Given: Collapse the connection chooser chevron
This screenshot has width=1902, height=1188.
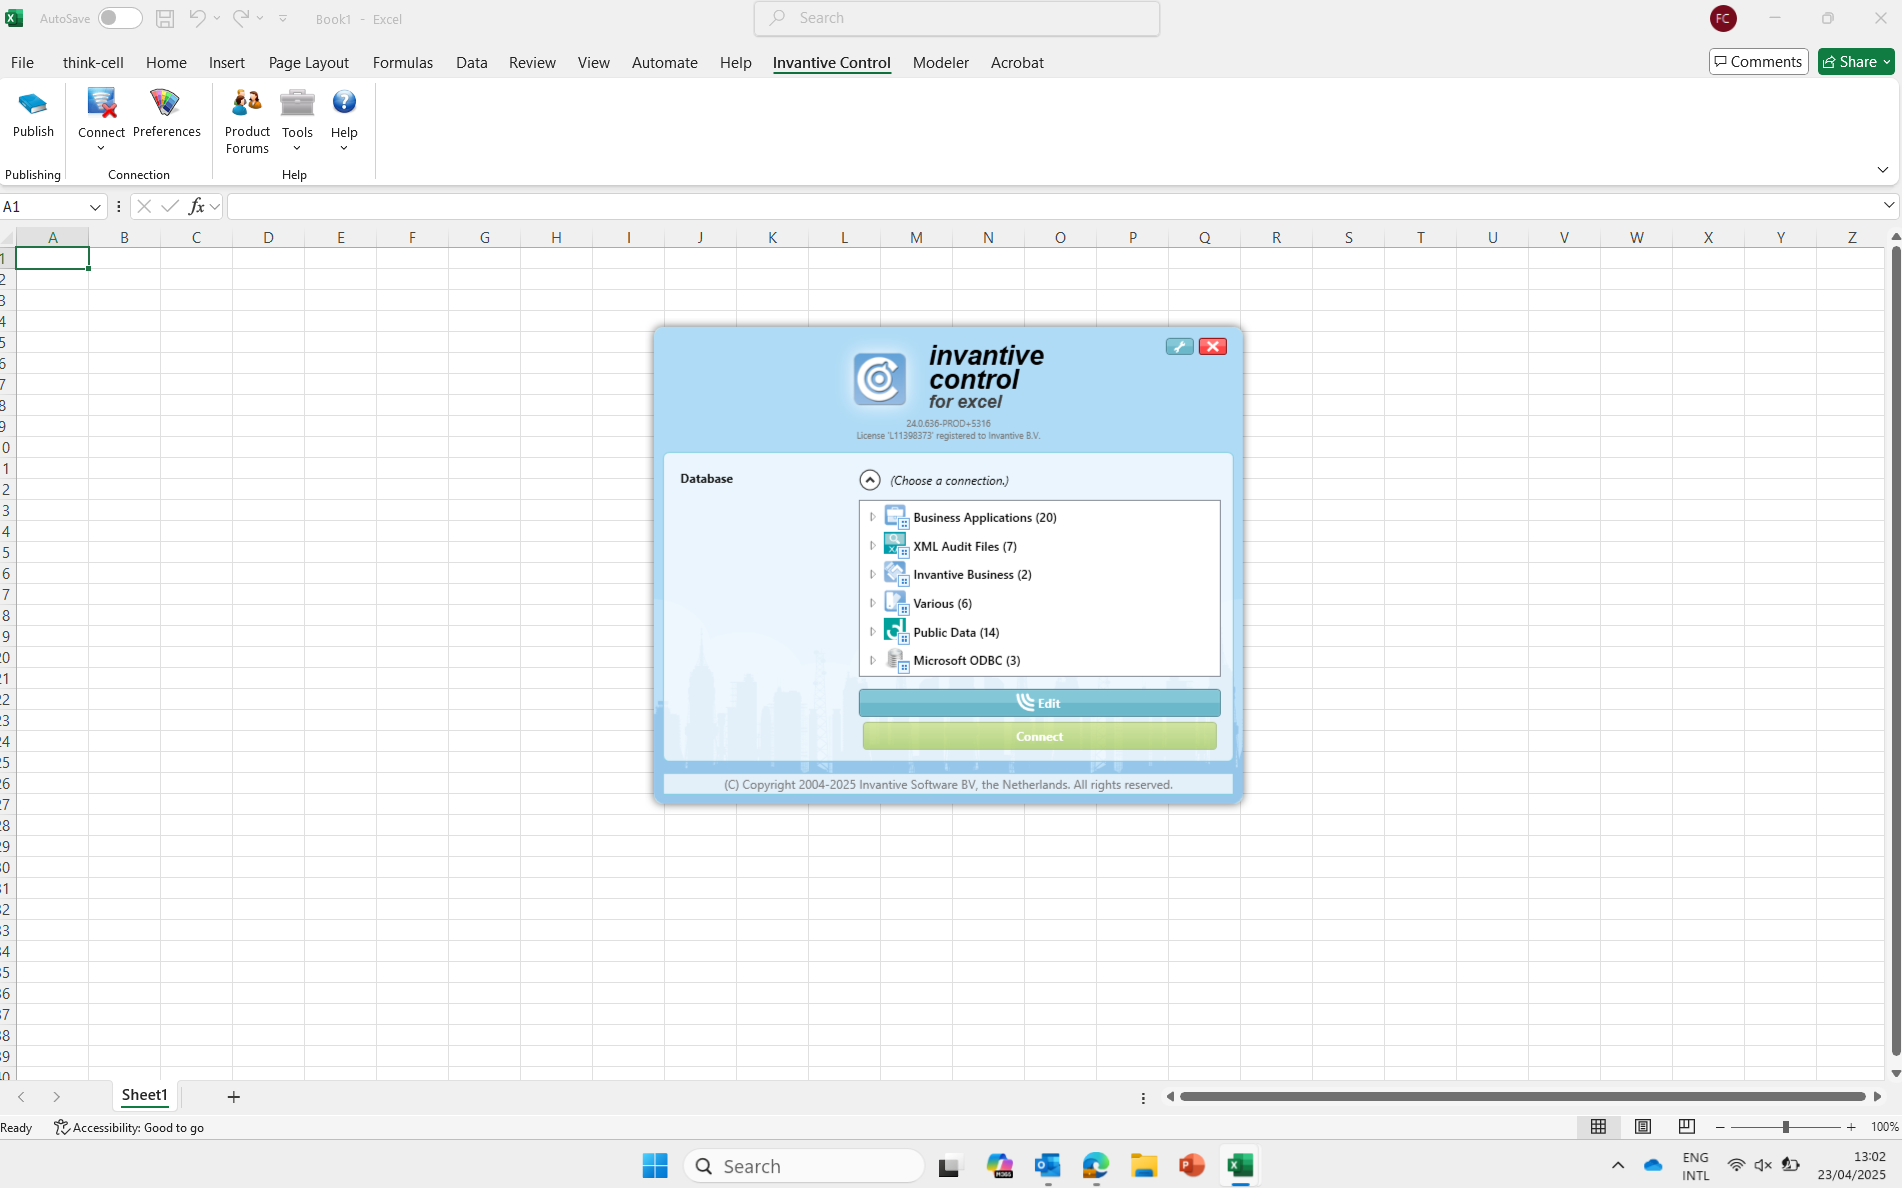Looking at the screenshot, I should point(870,480).
